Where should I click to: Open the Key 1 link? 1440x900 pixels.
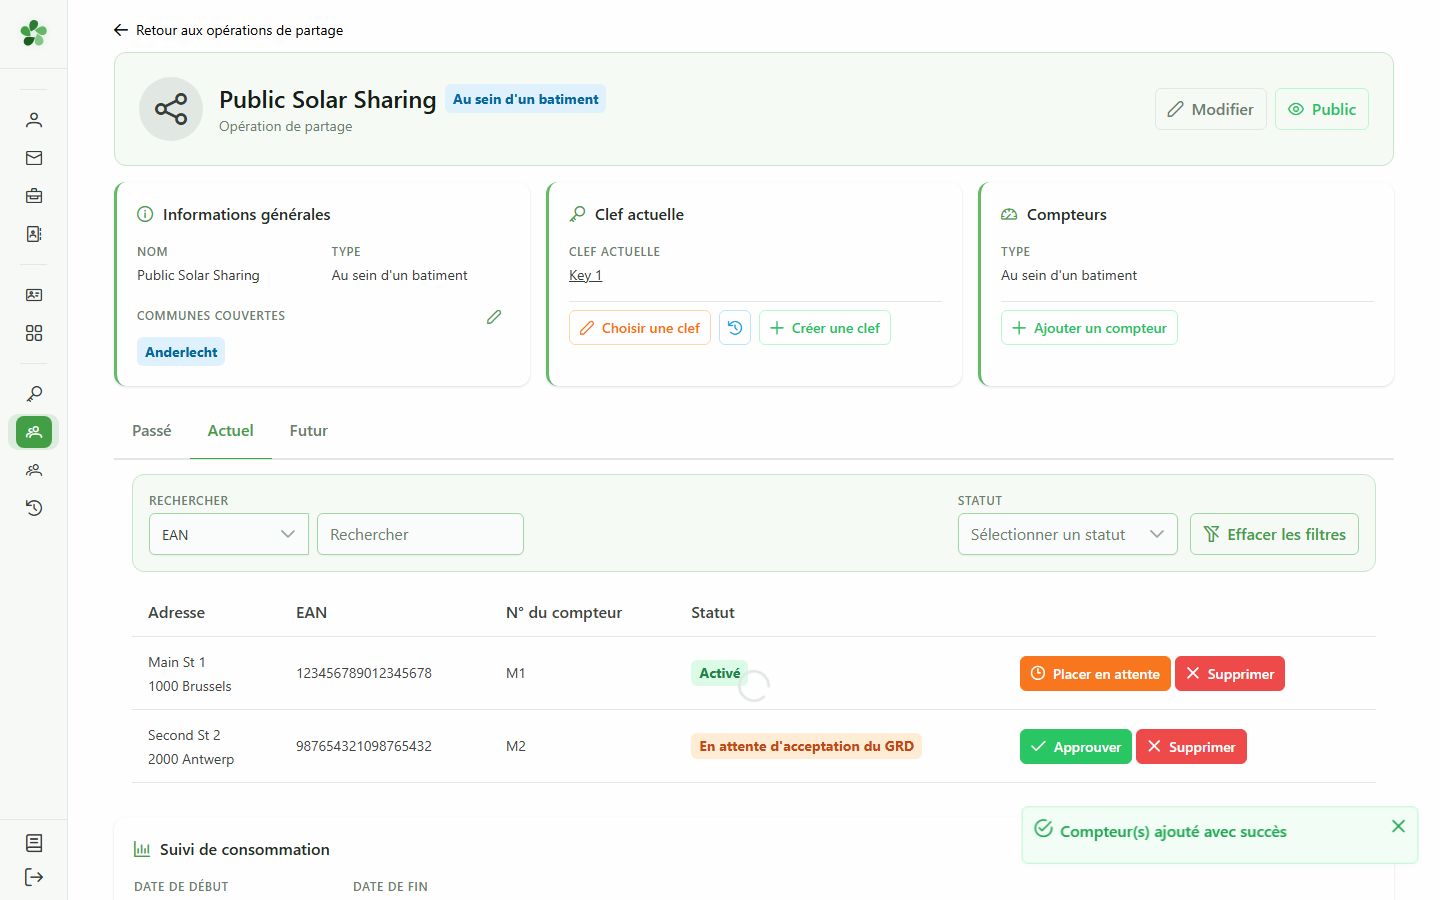click(586, 275)
